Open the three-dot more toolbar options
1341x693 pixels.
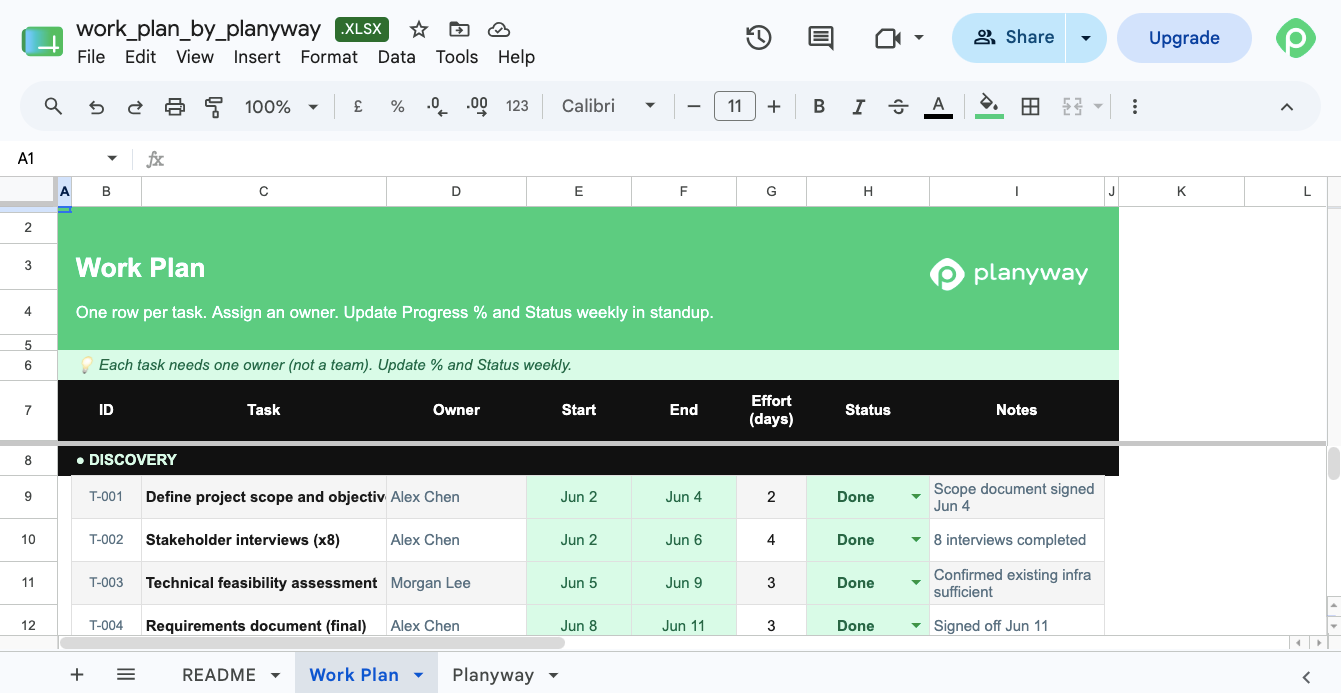[x=1134, y=106]
